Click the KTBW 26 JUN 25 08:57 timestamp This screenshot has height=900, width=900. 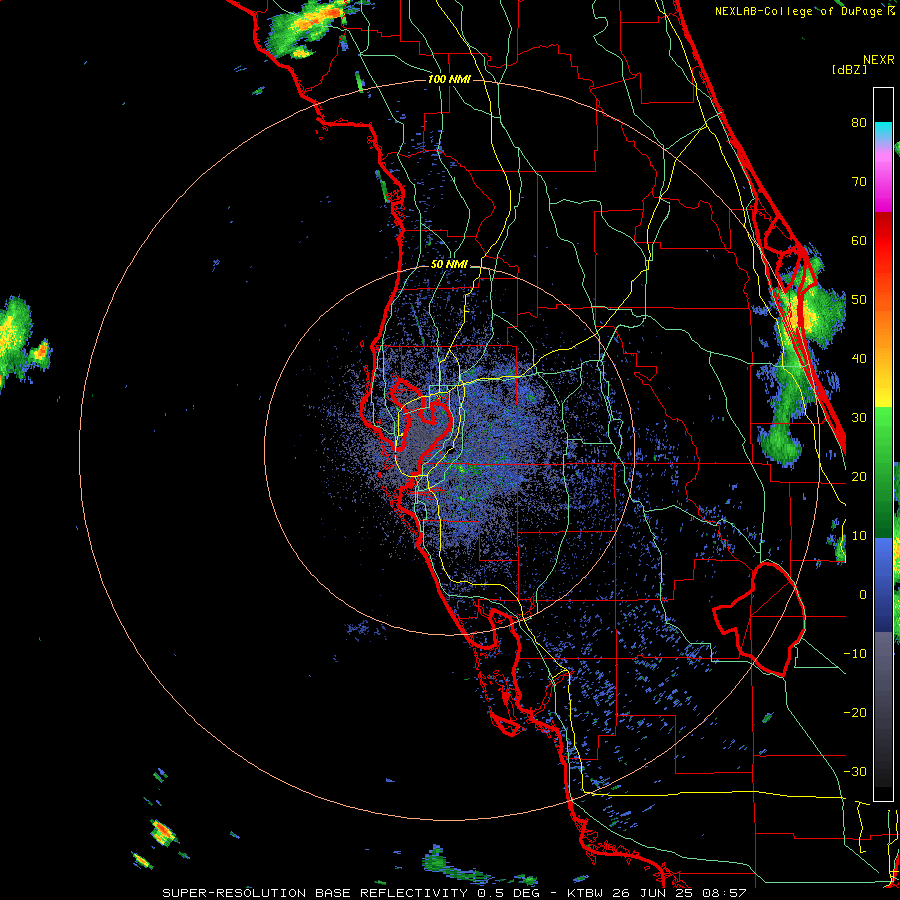tap(657, 893)
